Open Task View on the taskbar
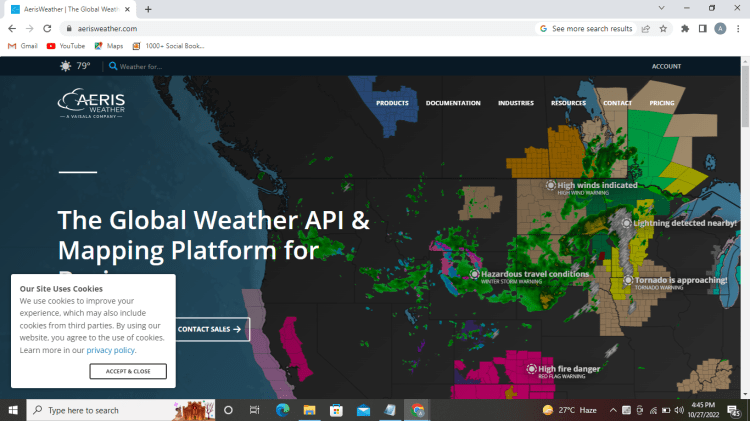 point(254,410)
